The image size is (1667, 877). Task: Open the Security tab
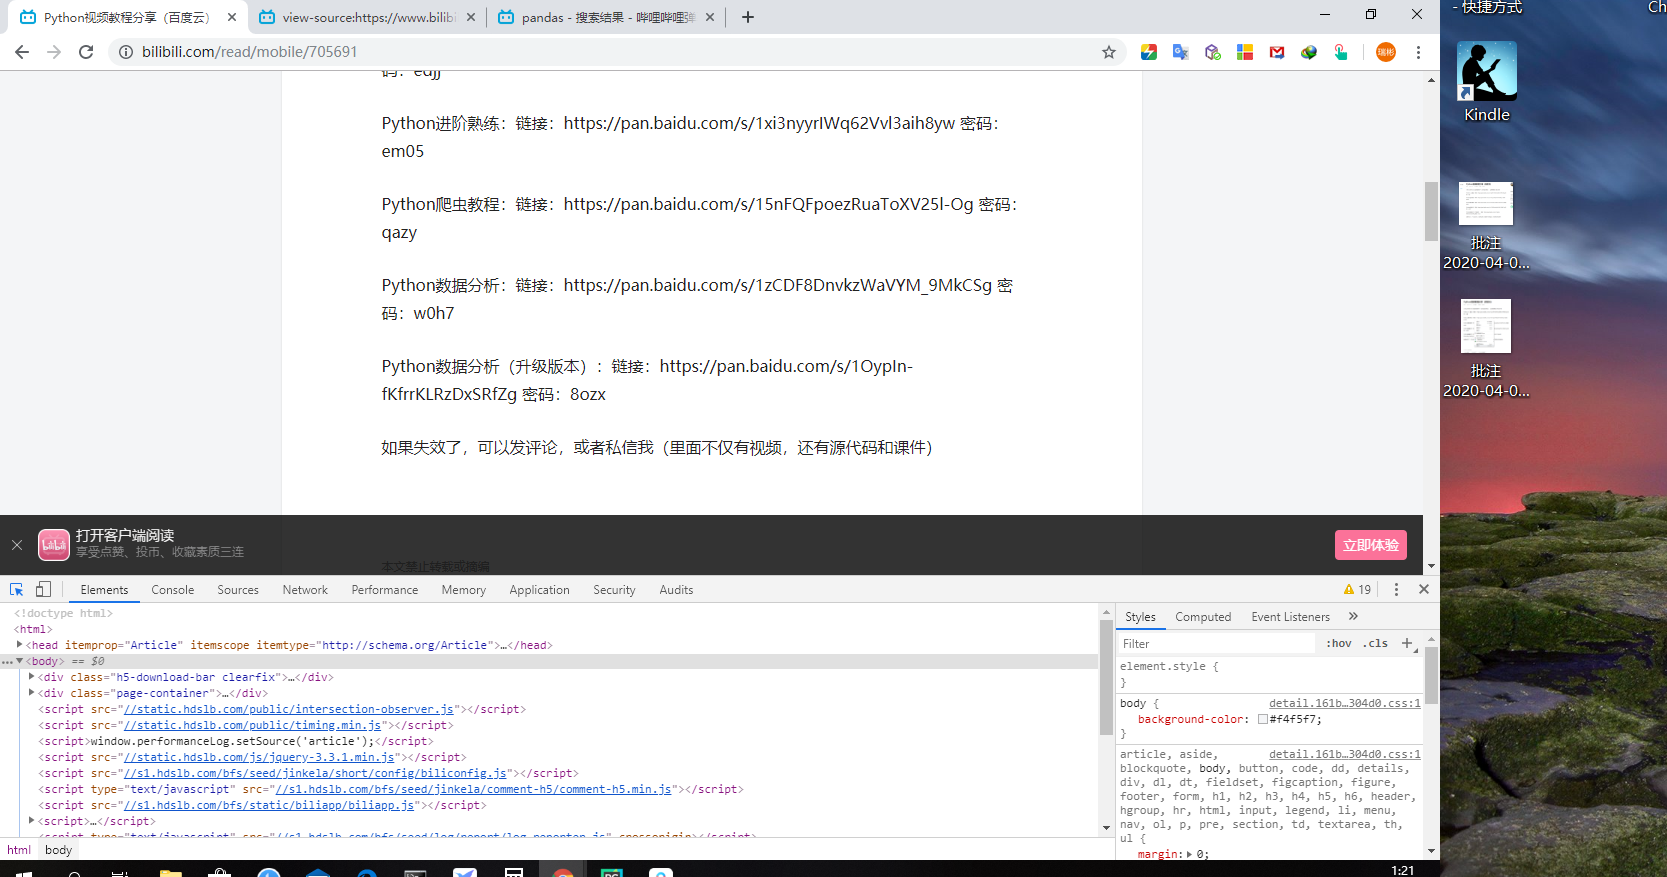click(614, 590)
